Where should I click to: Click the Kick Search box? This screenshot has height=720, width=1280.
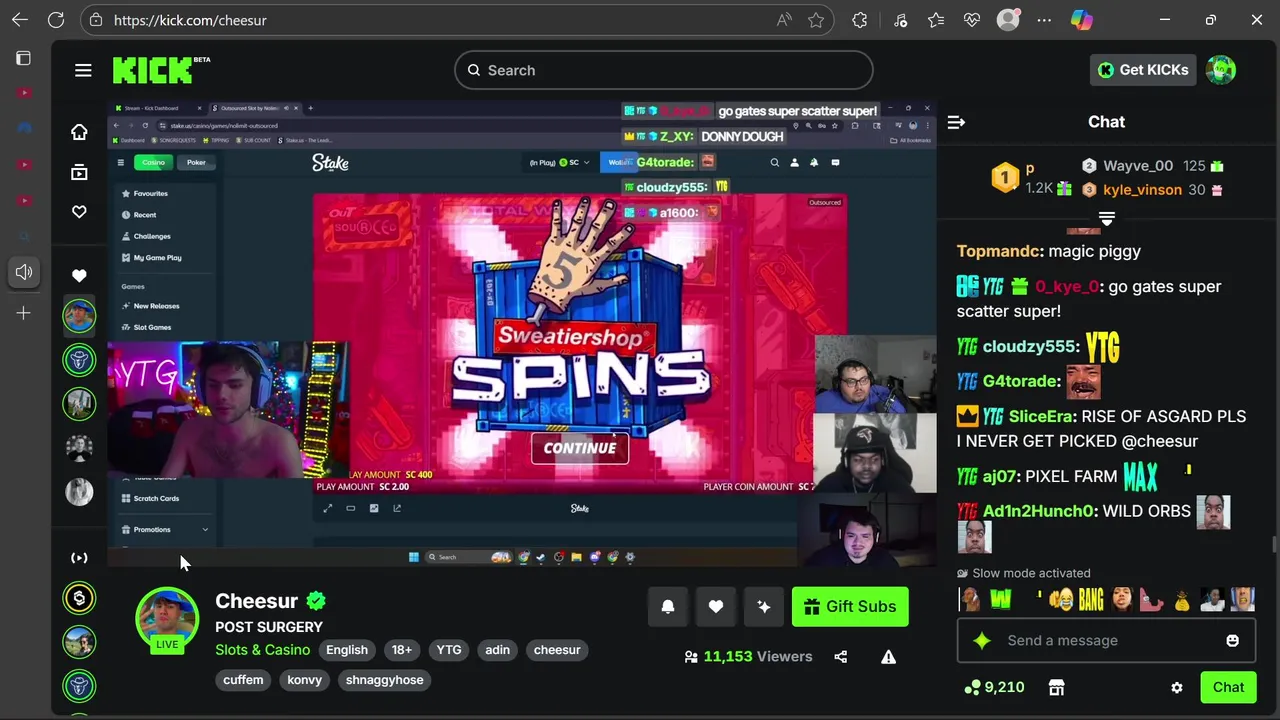pyautogui.click(x=664, y=70)
